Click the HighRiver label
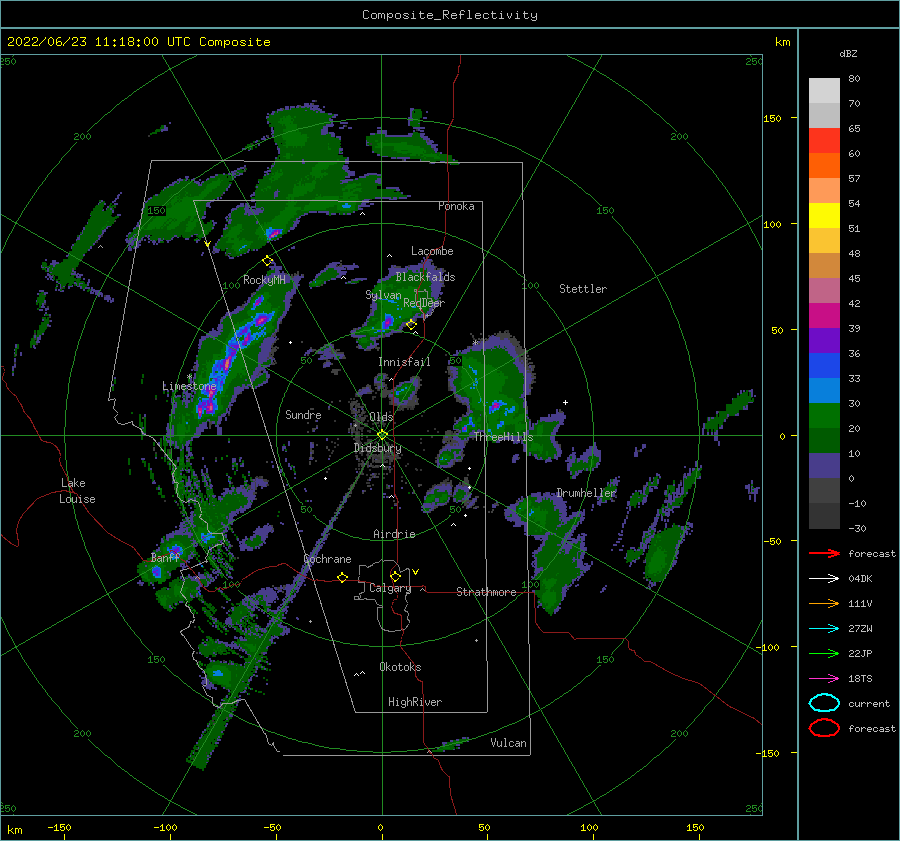This screenshot has width=900, height=841. point(415,702)
